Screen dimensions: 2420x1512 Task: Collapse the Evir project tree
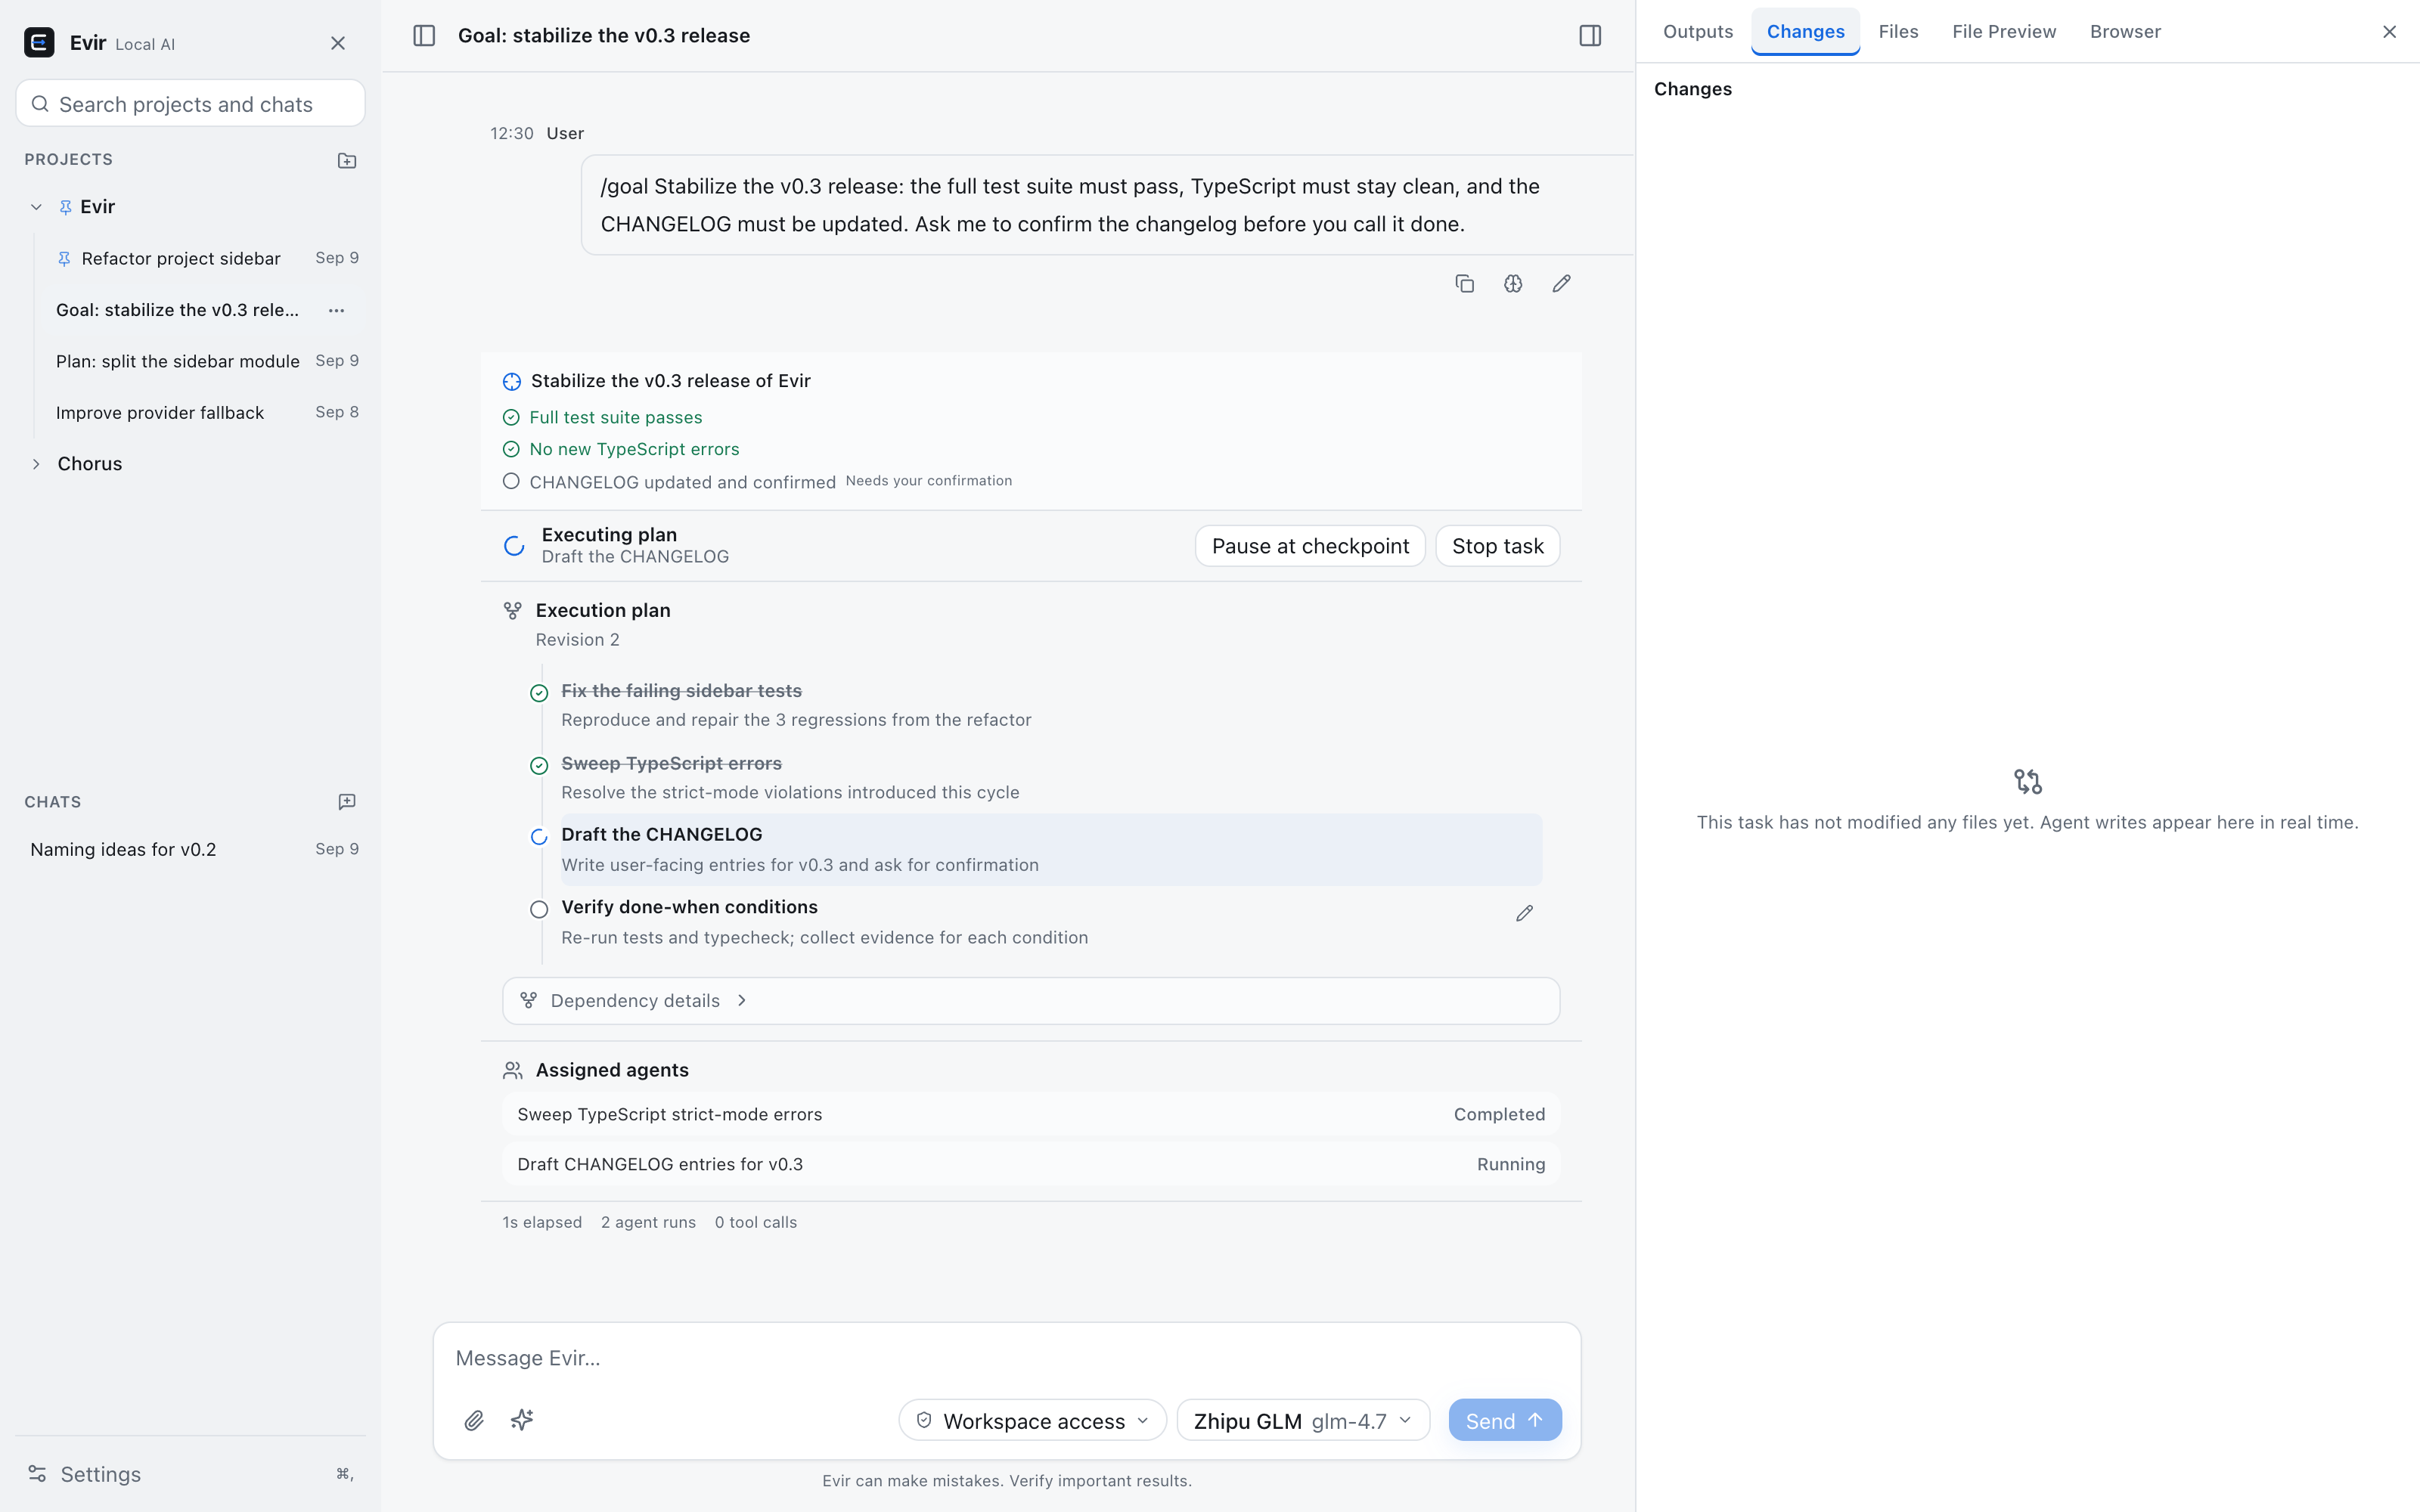[x=36, y=207]
